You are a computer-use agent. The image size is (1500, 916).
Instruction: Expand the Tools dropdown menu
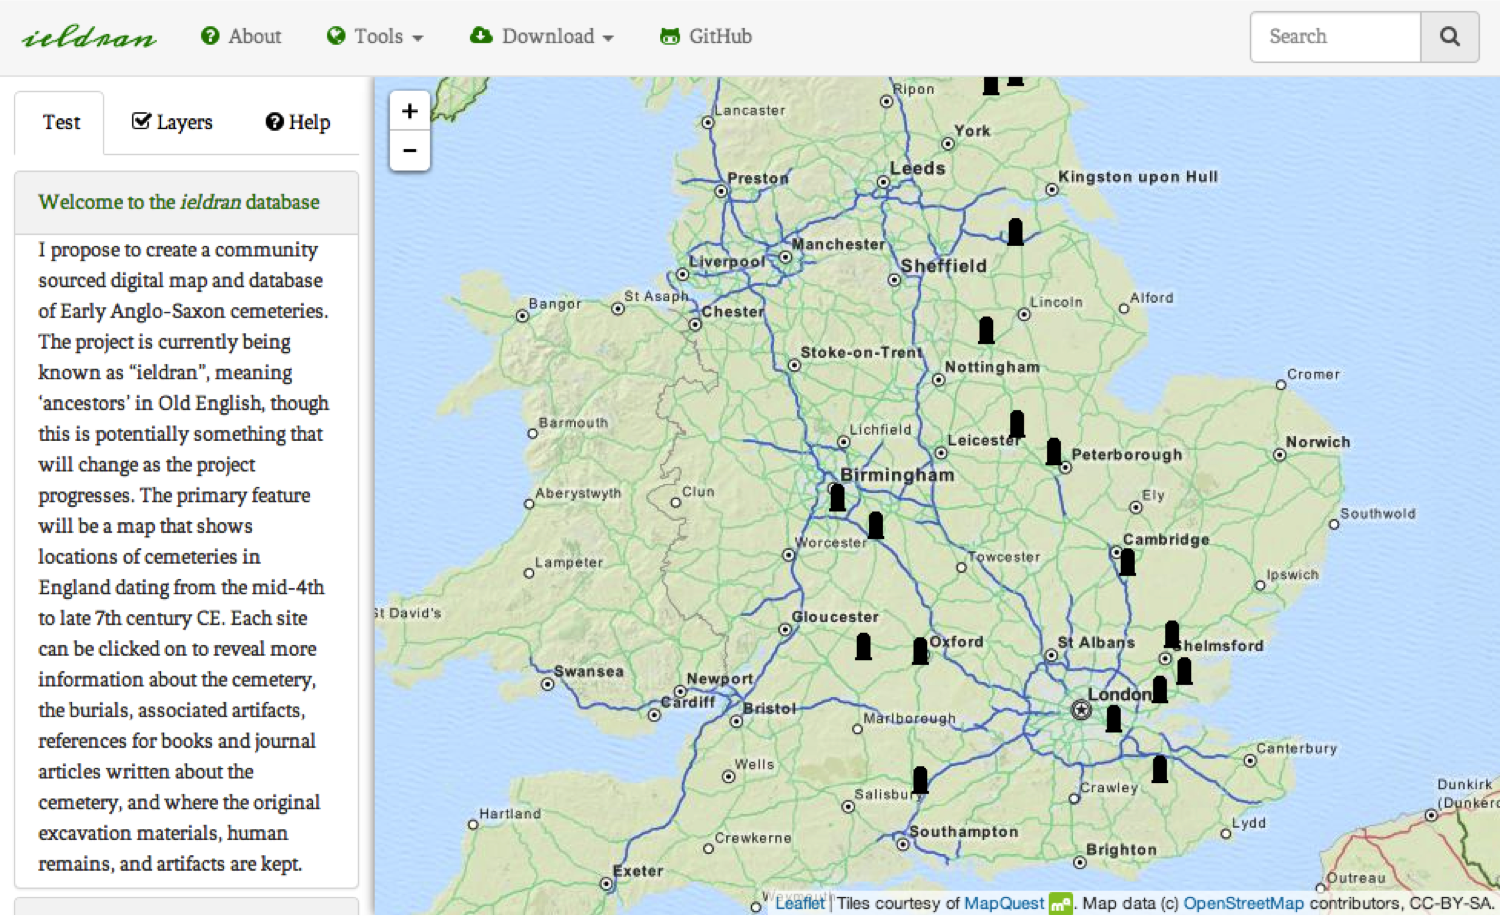[x=375, y=36]
